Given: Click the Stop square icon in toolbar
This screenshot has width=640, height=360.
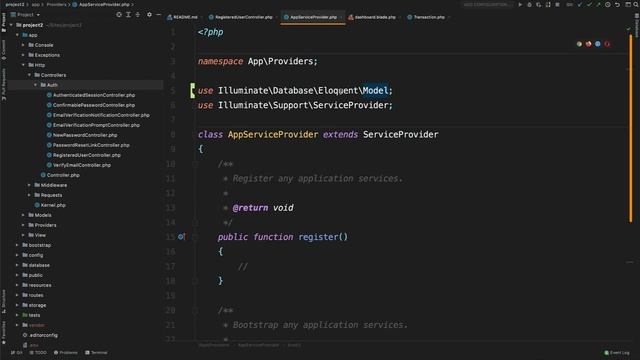Looking at the screenshot, I should click(558, 4).
